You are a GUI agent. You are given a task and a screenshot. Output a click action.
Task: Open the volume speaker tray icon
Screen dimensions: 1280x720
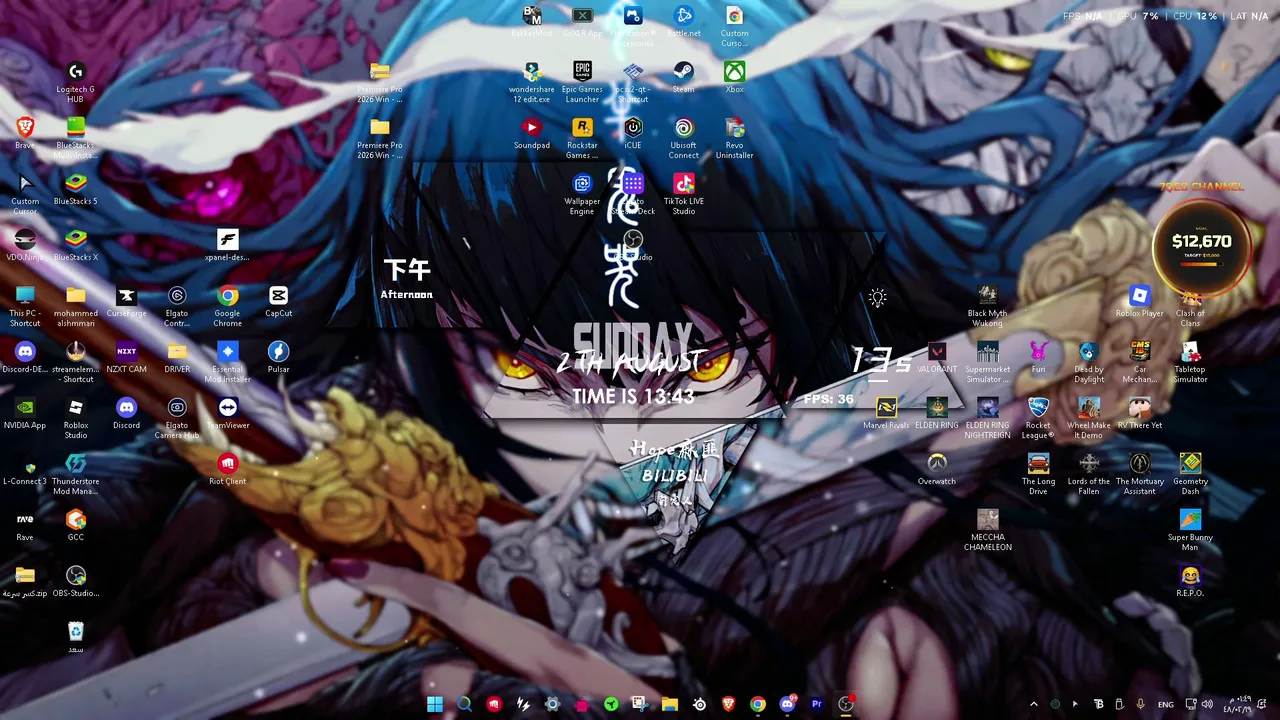(1207, 704)
